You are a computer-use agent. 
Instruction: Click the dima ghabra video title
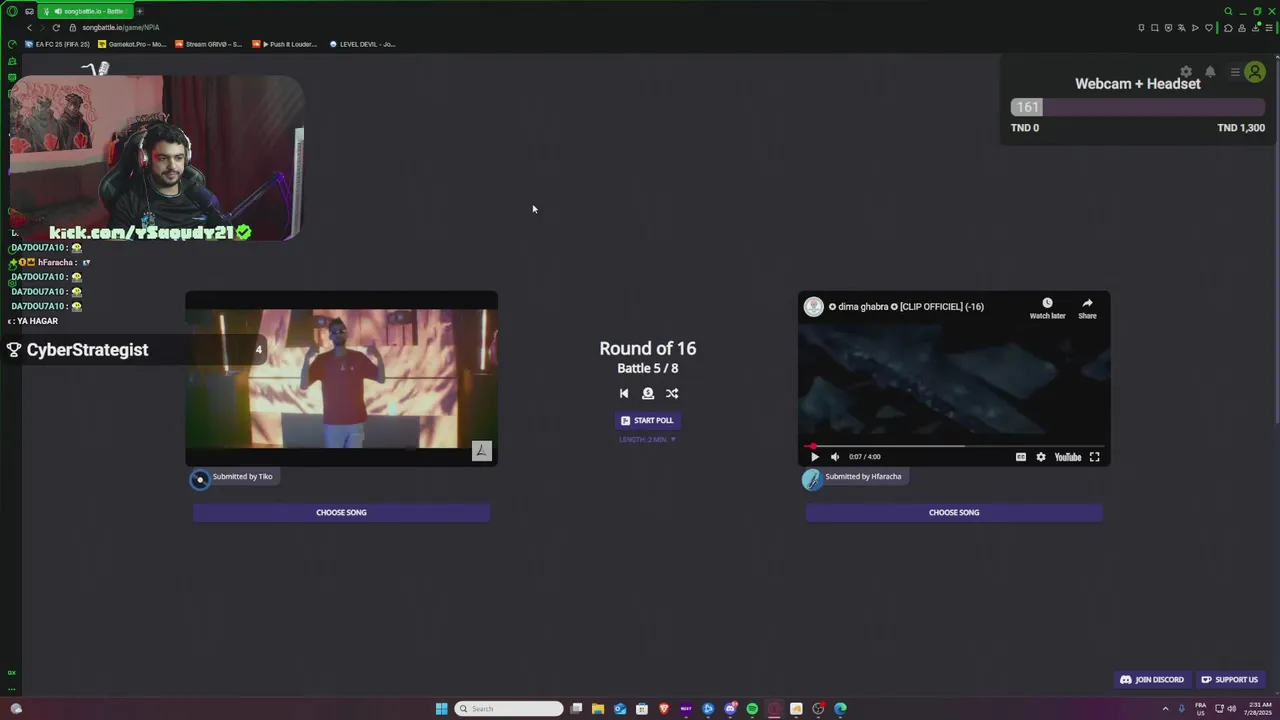pyautogui.click(x=906, y=307)
